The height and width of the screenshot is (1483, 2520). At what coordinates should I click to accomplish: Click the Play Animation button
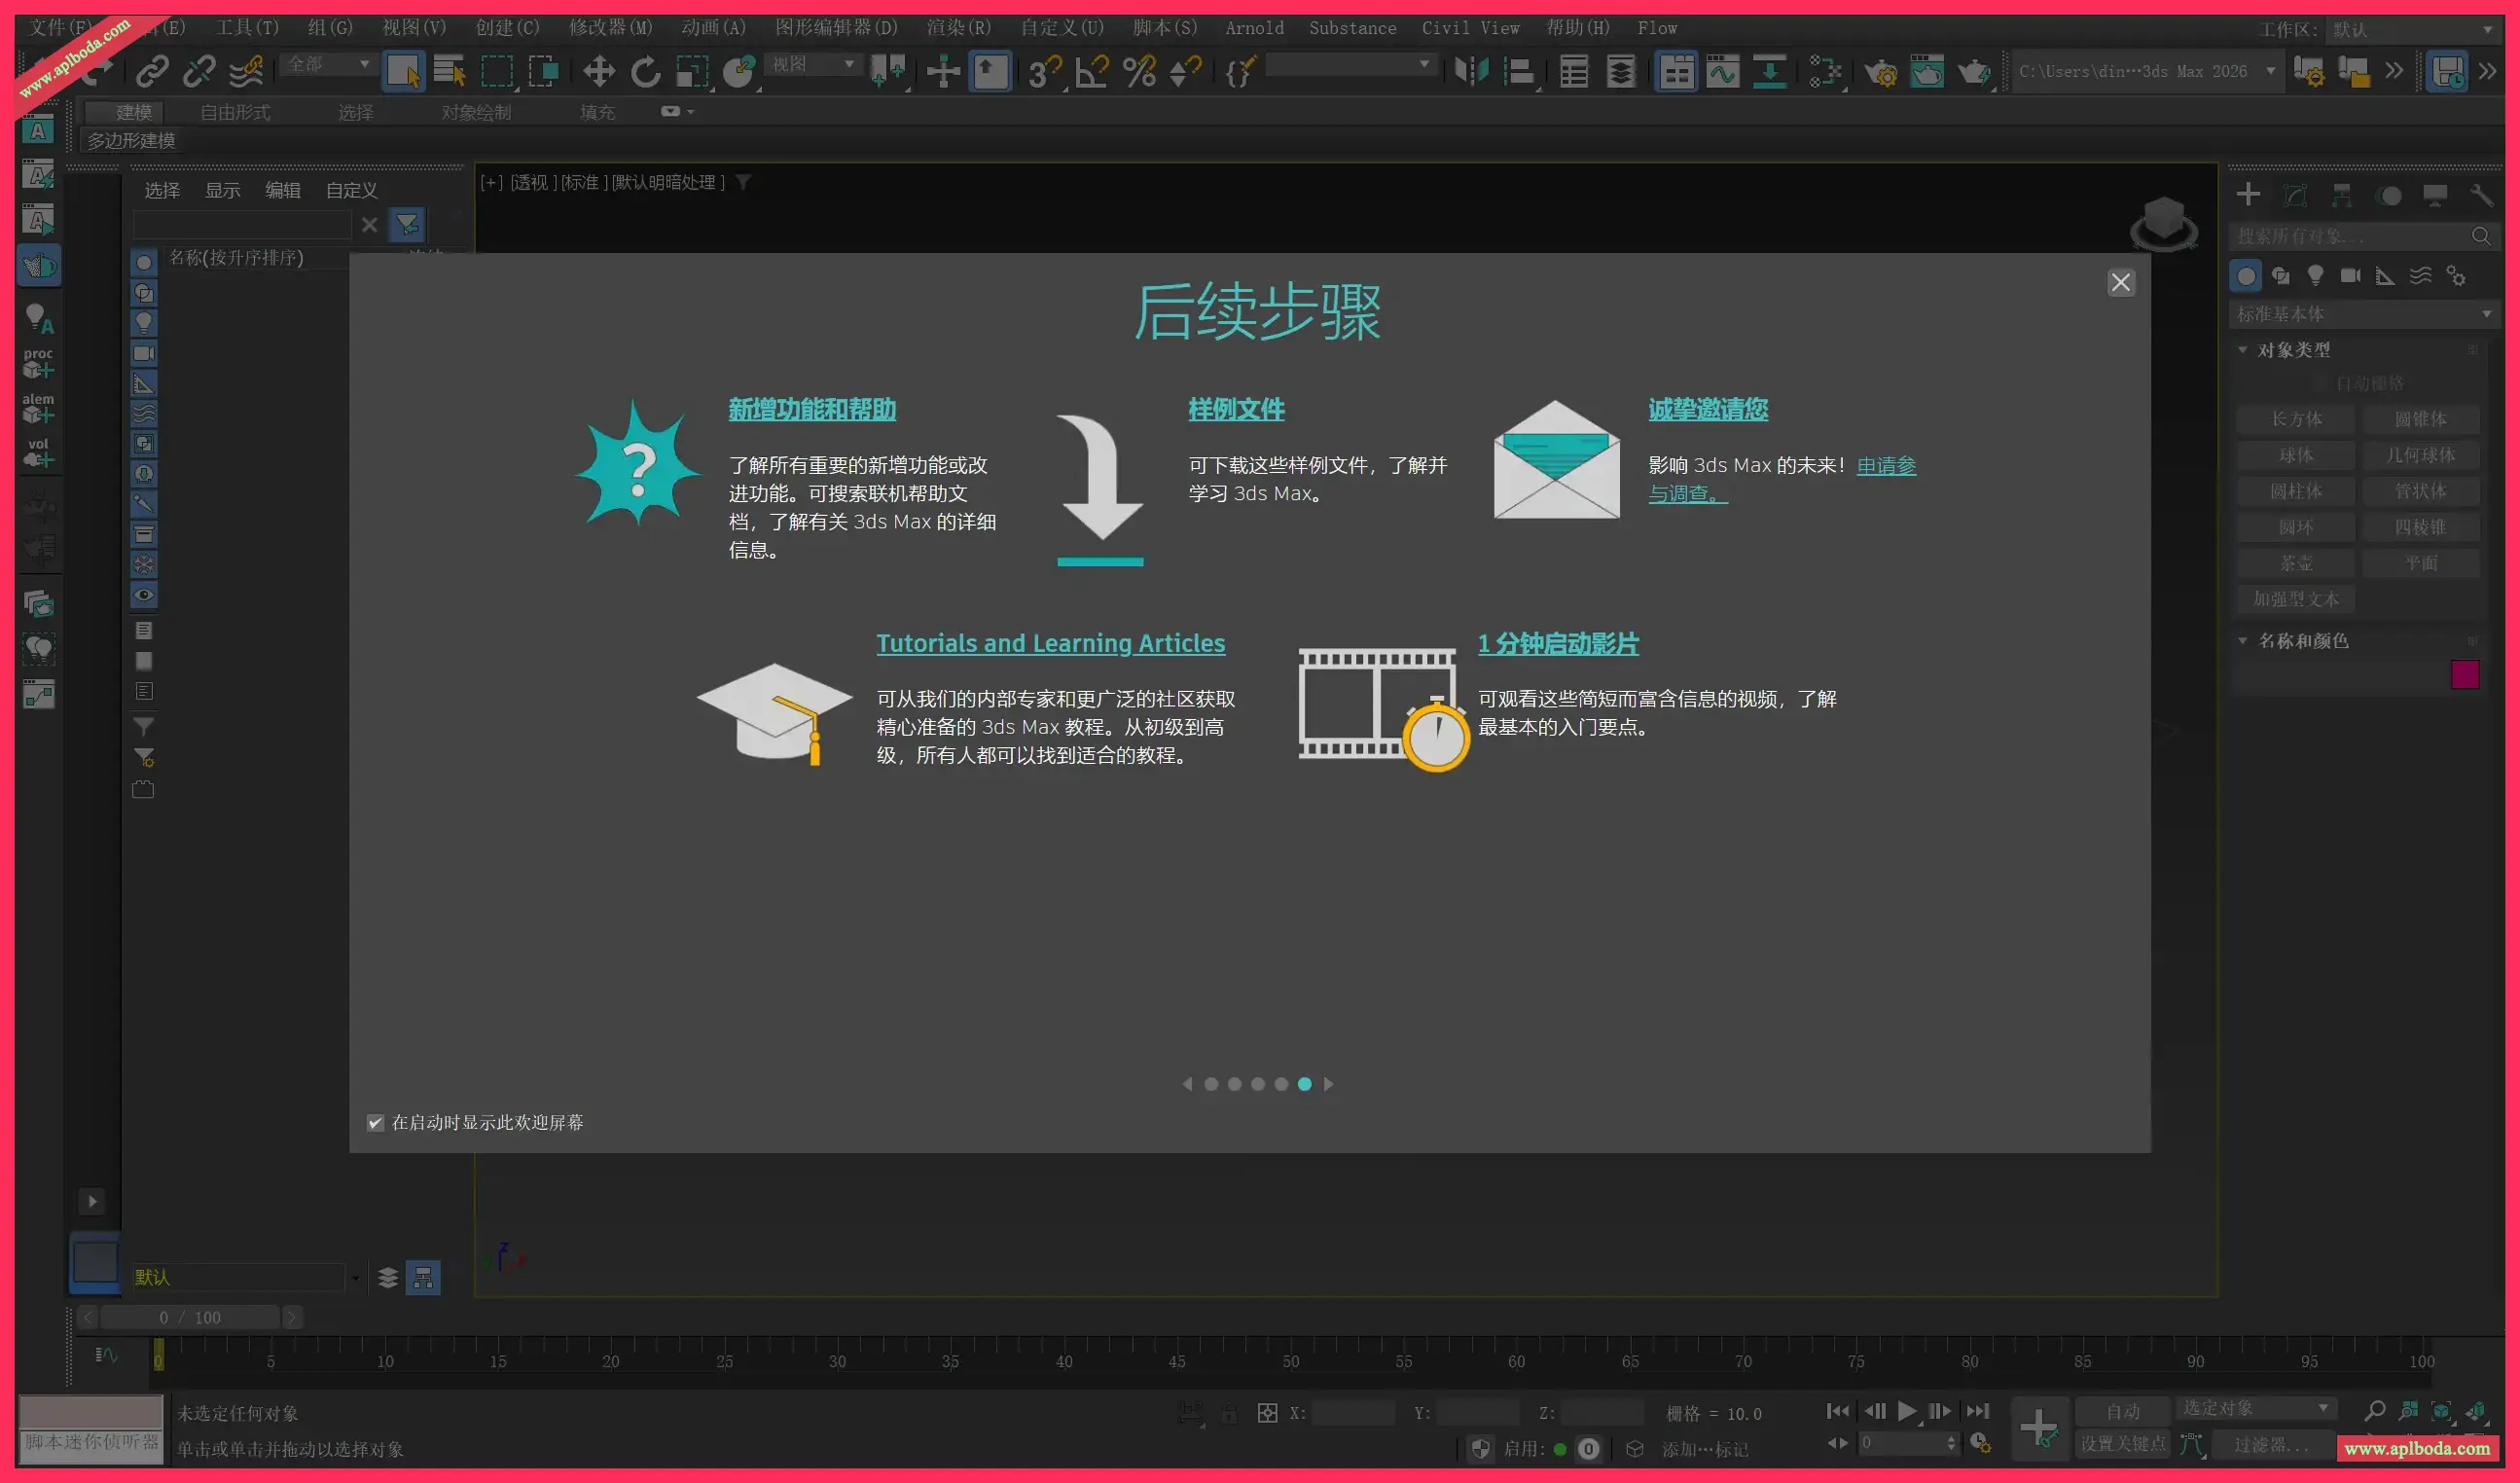pos(1907,1411)
